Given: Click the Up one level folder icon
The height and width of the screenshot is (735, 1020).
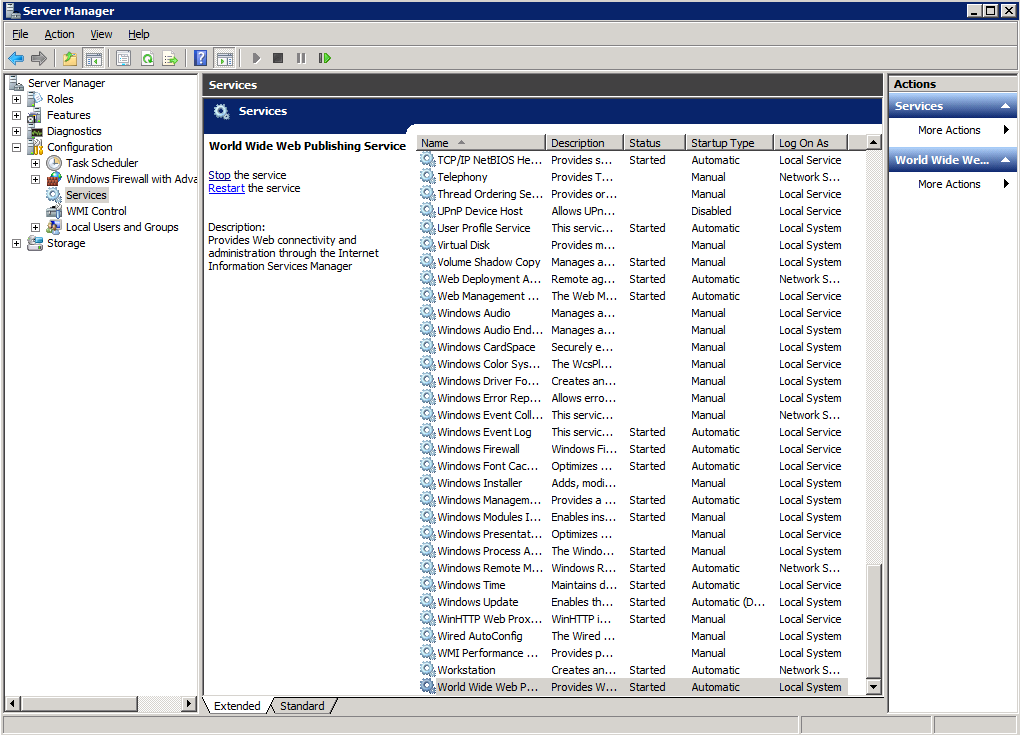Looking at the screenshot, I should click(x=70, y=59).
